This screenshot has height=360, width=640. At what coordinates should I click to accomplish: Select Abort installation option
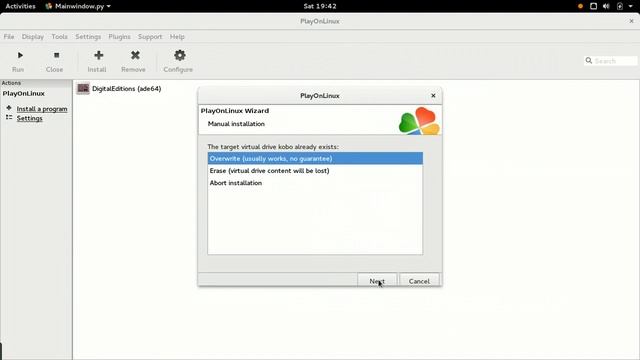(315, 183)
